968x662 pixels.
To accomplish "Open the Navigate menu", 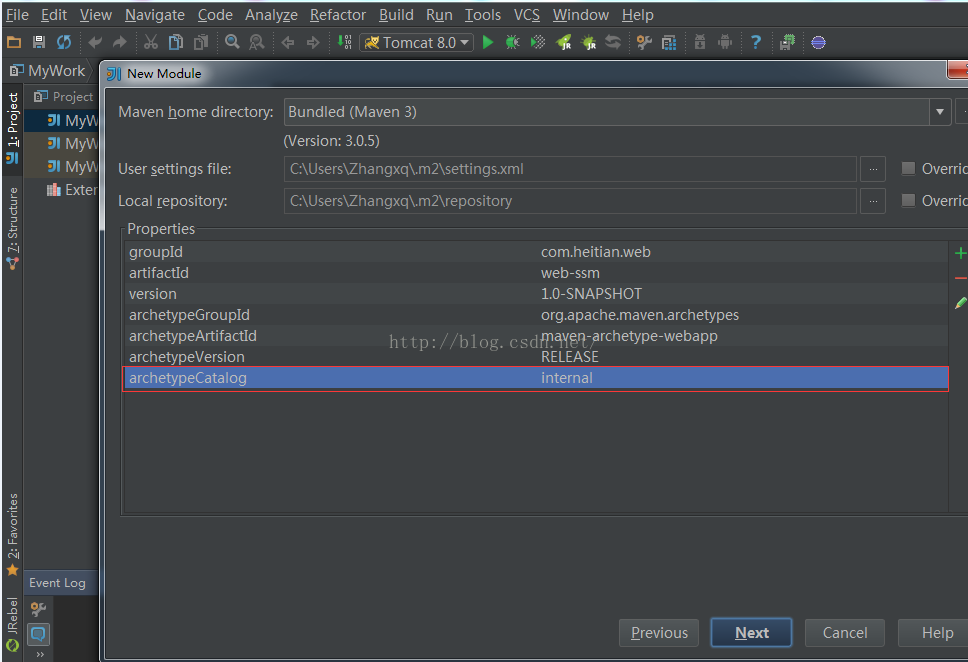I will pos(154,14).
